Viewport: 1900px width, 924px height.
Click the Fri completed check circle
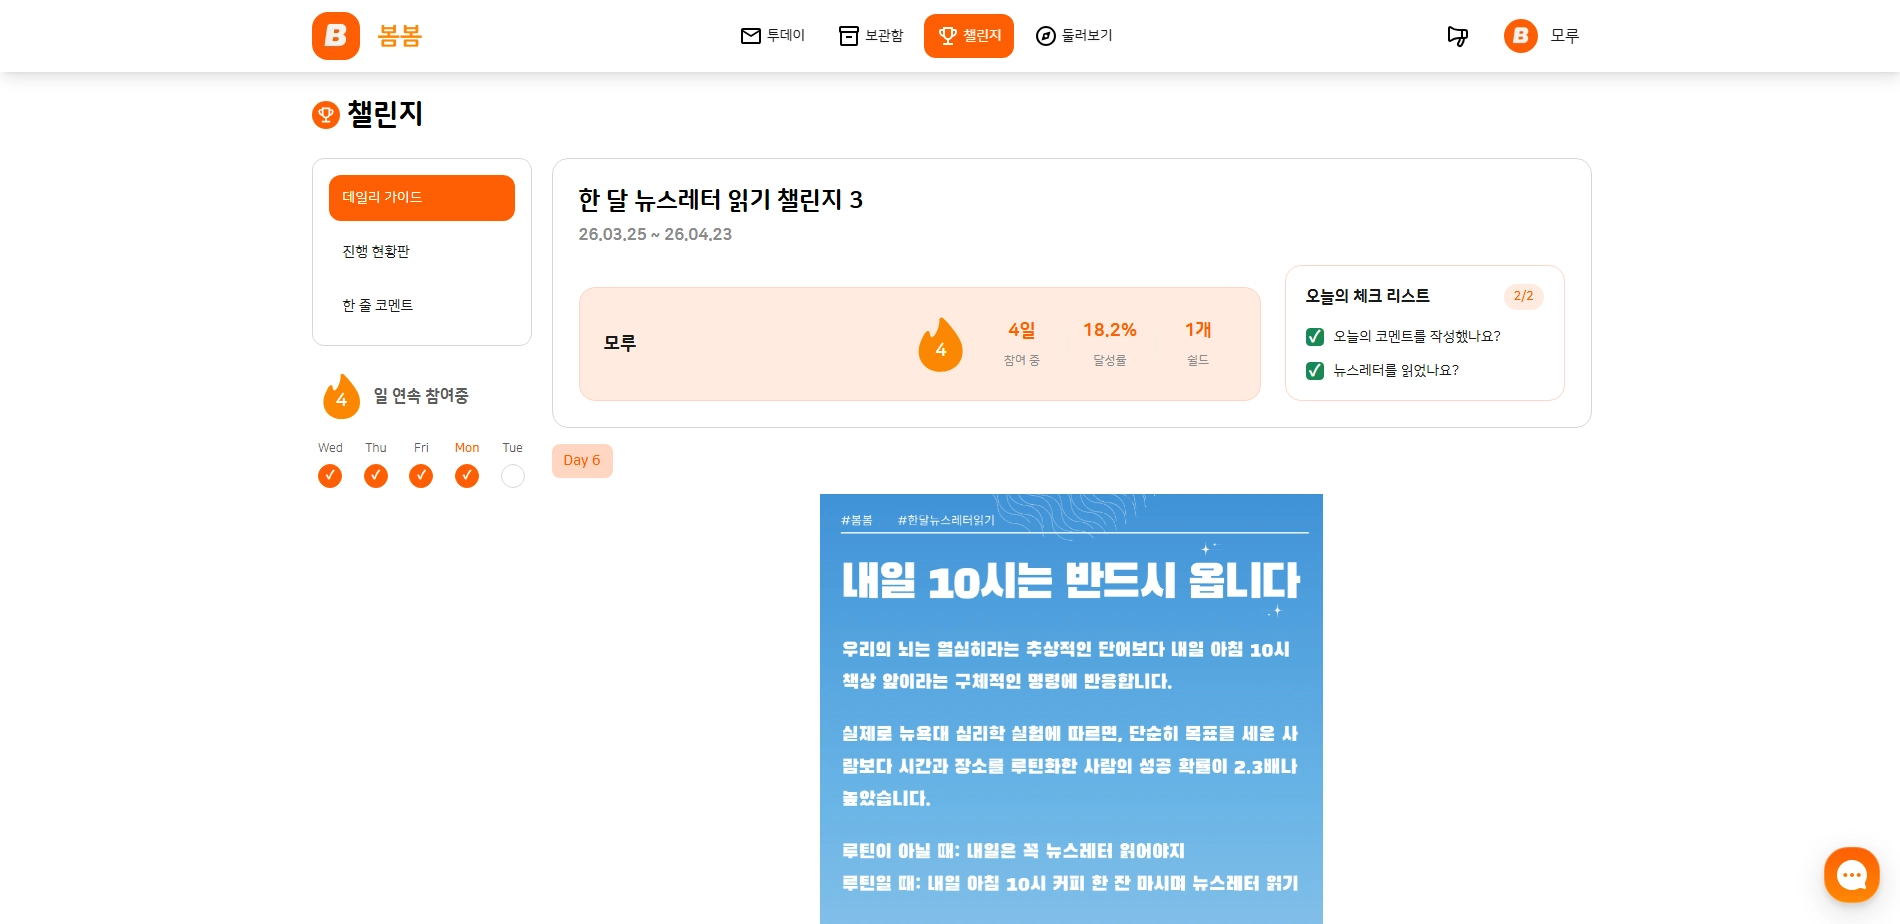click(421, 476)
